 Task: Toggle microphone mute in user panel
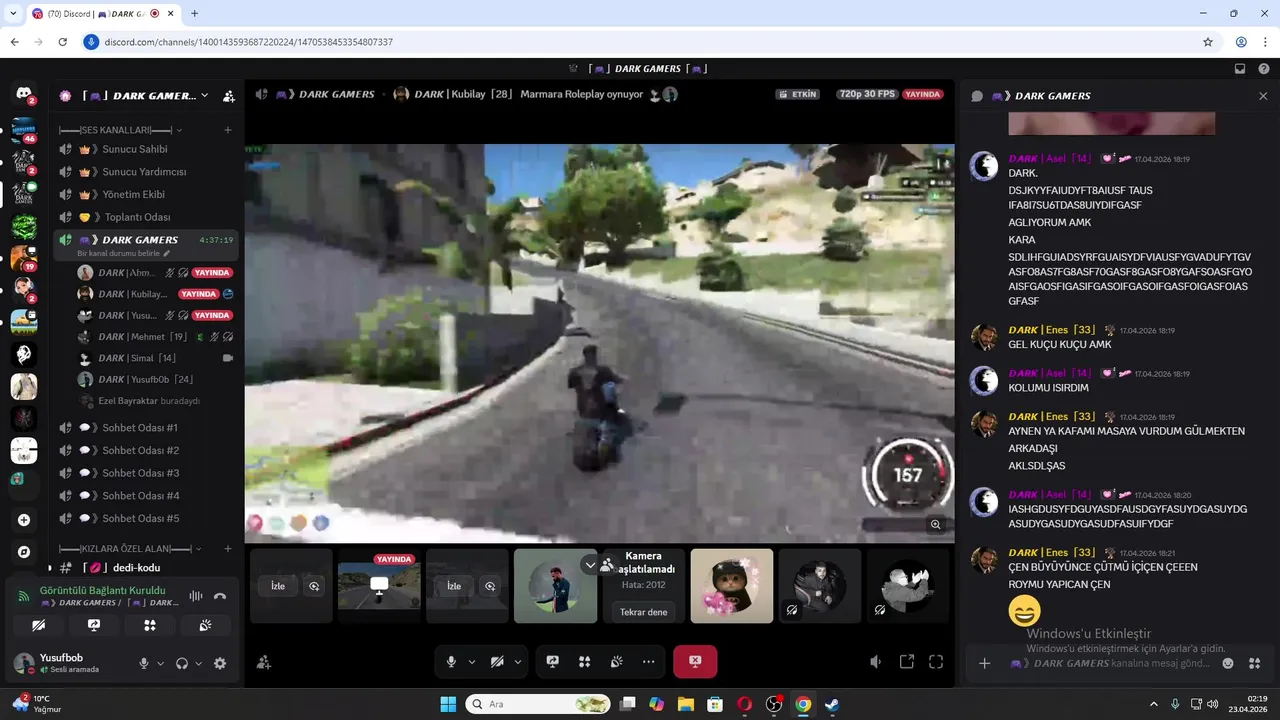144,663
